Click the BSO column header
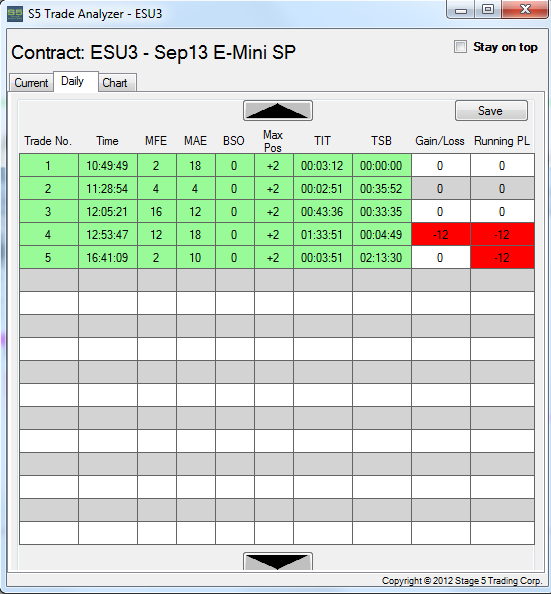The height and width of the screenshot is (594, 551). [x=234, y=141]
